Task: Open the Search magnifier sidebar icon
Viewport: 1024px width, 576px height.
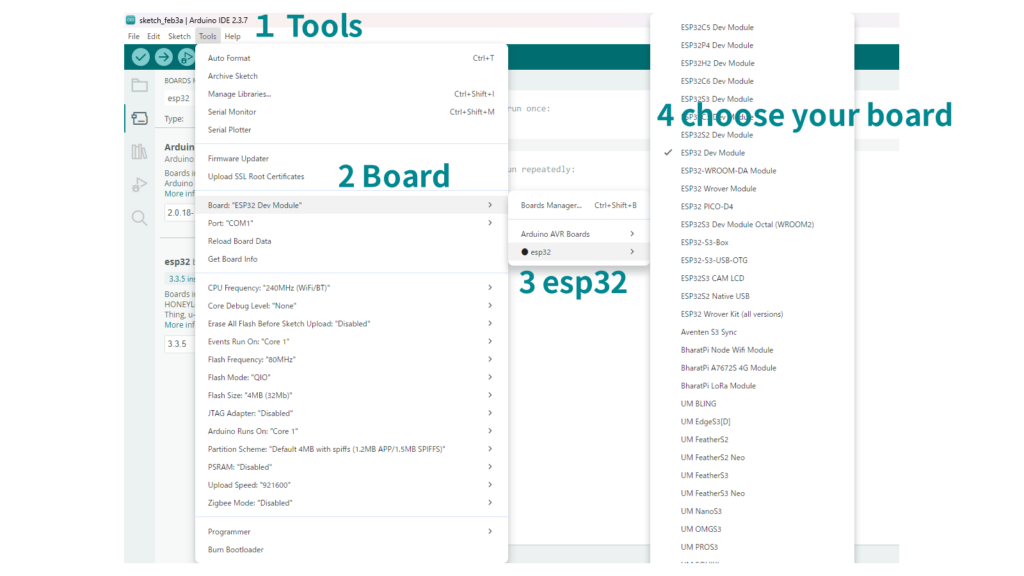Action: click(x=139, y=217)
